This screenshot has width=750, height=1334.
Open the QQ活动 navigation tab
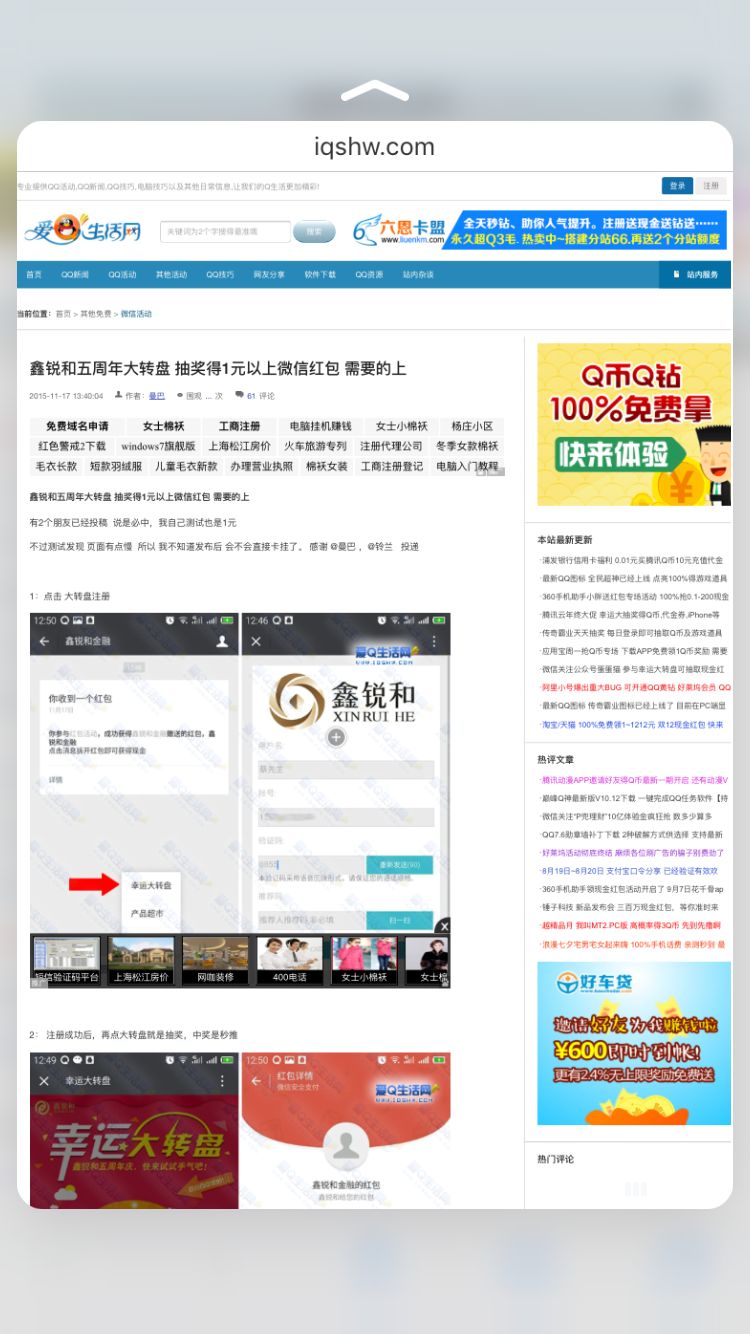pyautogui.click(x=122, y=274)
